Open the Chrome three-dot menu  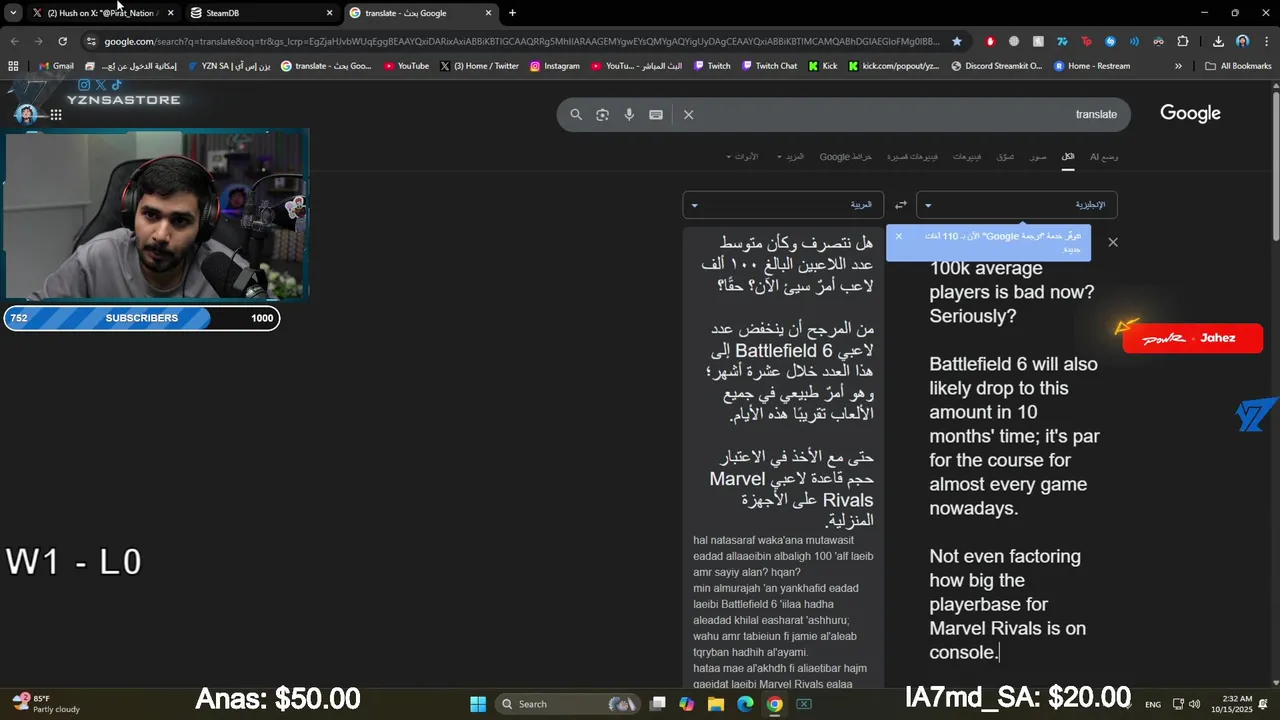pyautogui.click(x=1265, y=41)
